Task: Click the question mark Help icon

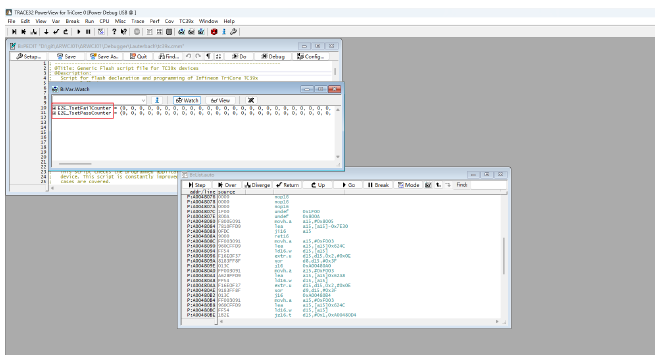Action: pyautogui.click(x=114, y=32)
